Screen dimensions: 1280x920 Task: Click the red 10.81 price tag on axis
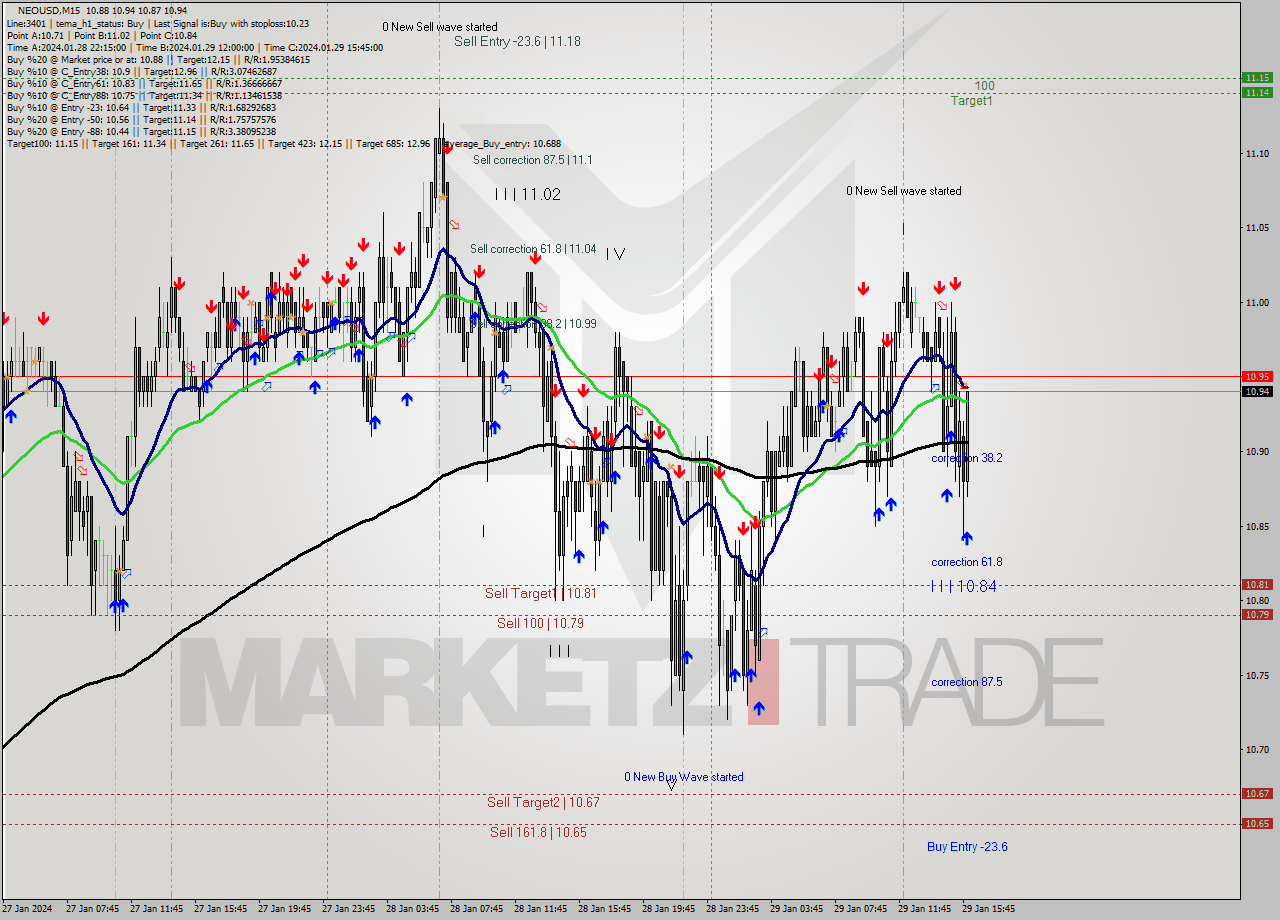tap(1257, 584)
